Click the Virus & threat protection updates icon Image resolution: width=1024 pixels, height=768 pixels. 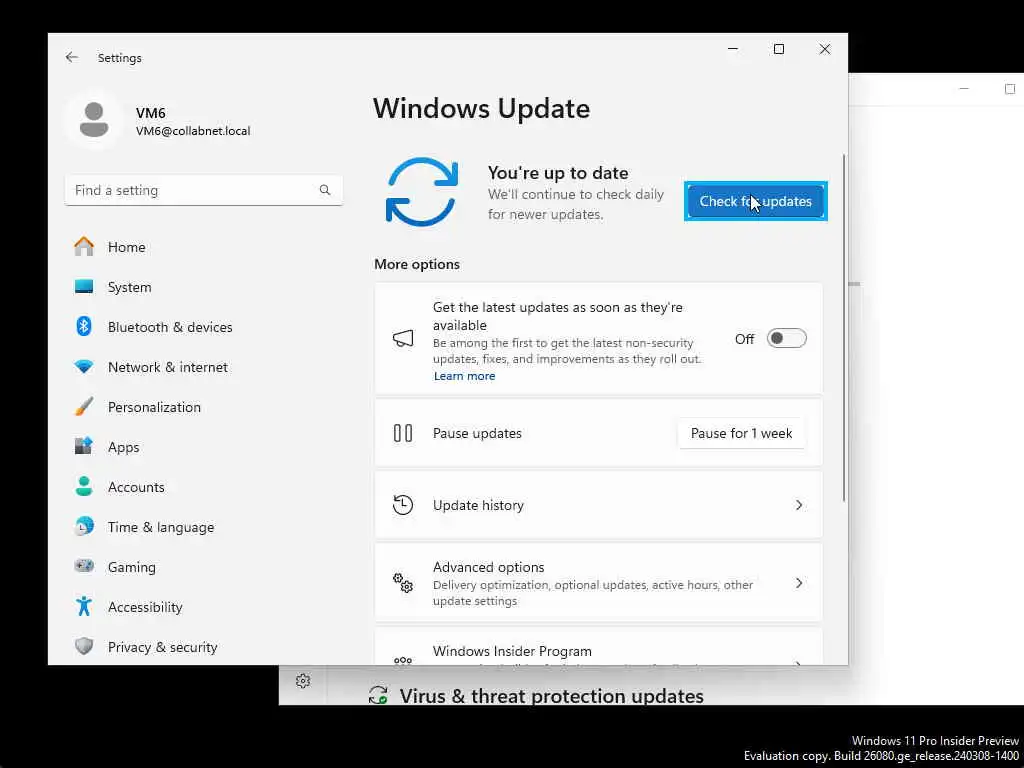pos(378,696)
